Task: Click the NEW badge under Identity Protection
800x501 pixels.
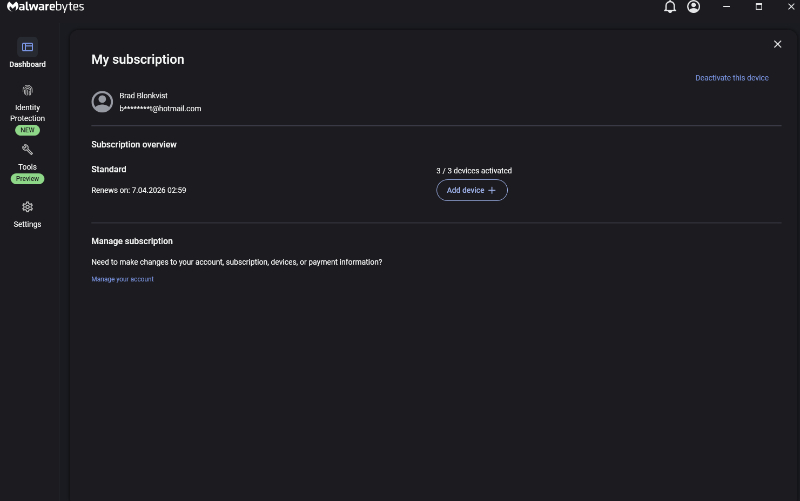Action: tap(28, 130)
